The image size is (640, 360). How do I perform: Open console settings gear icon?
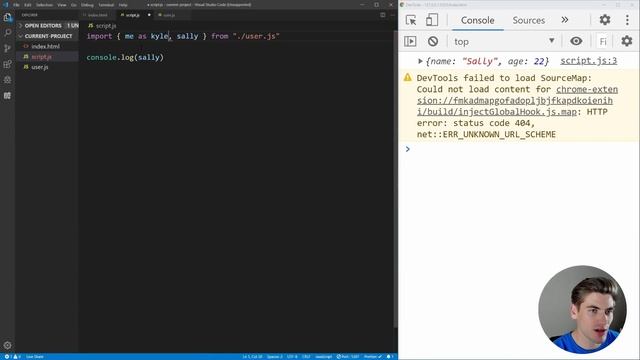point(627,41)
